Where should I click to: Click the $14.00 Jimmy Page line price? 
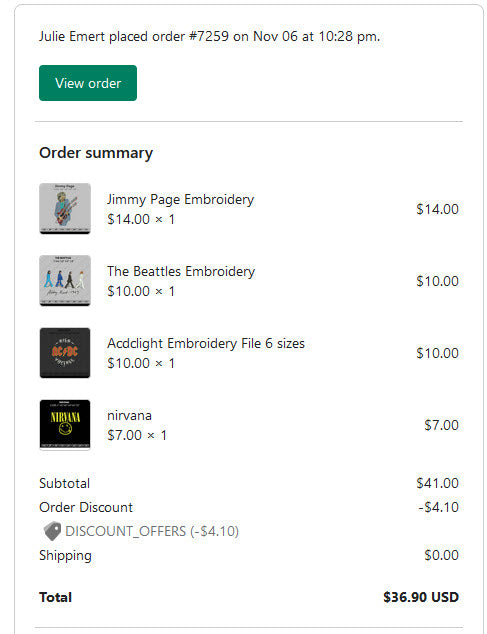click(437, 209)
